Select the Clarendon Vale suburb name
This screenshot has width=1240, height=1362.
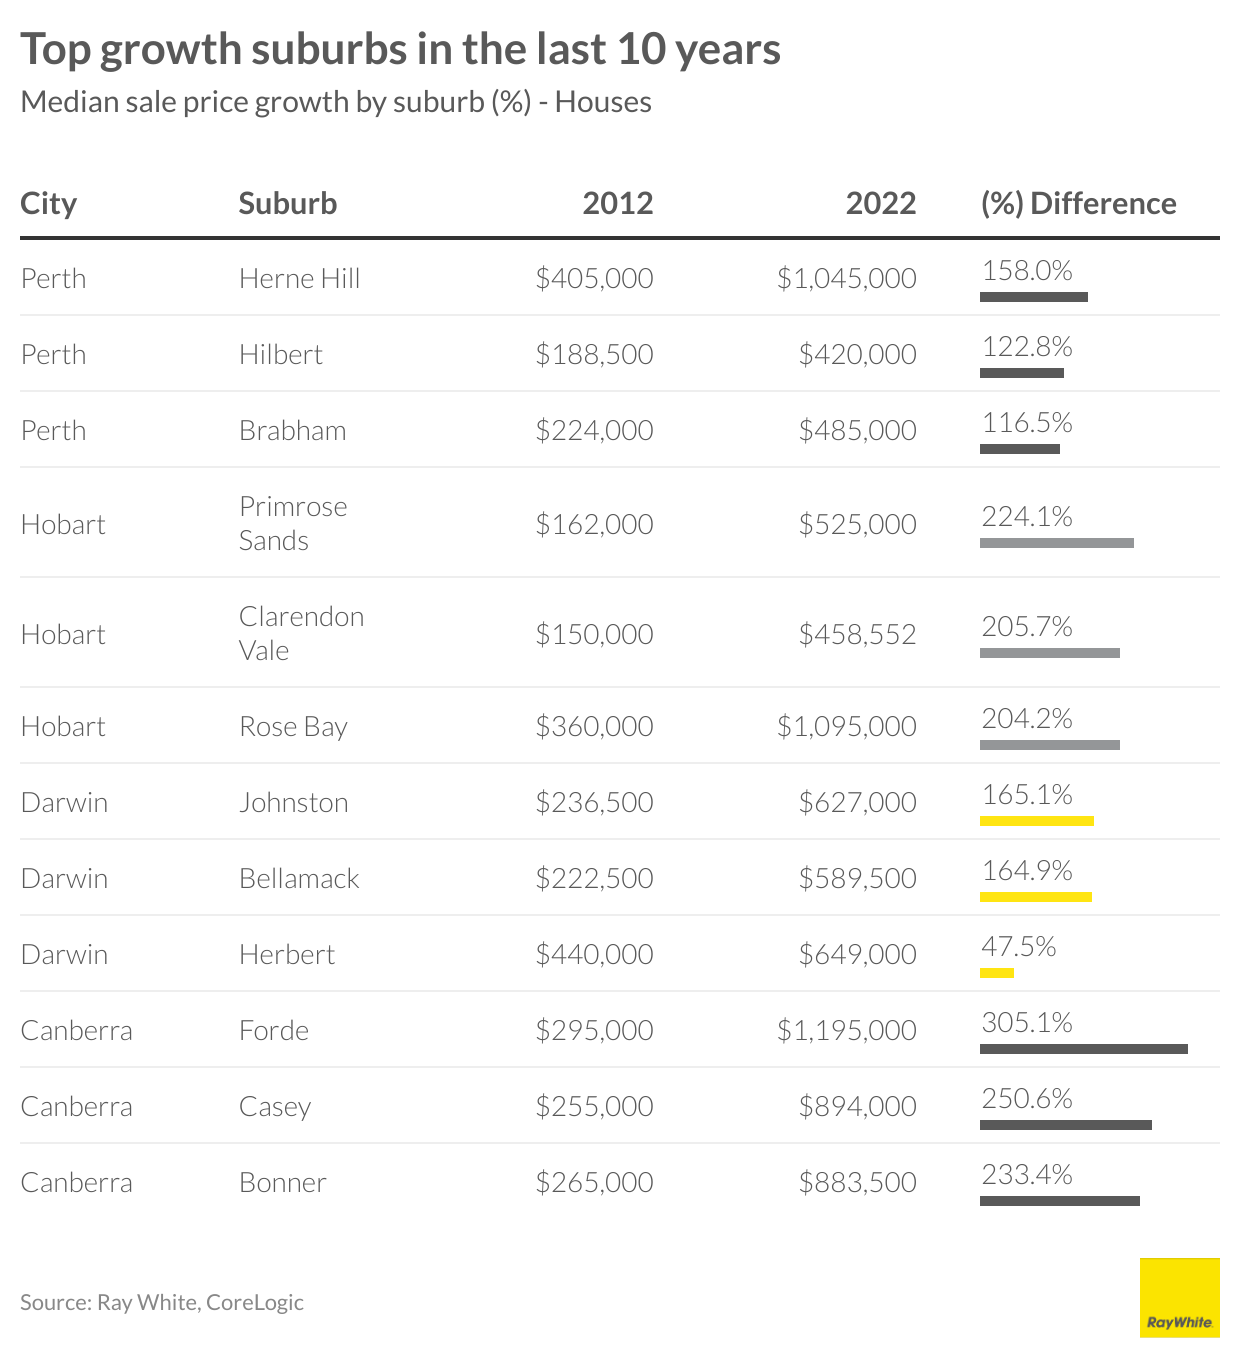(301, 634)
